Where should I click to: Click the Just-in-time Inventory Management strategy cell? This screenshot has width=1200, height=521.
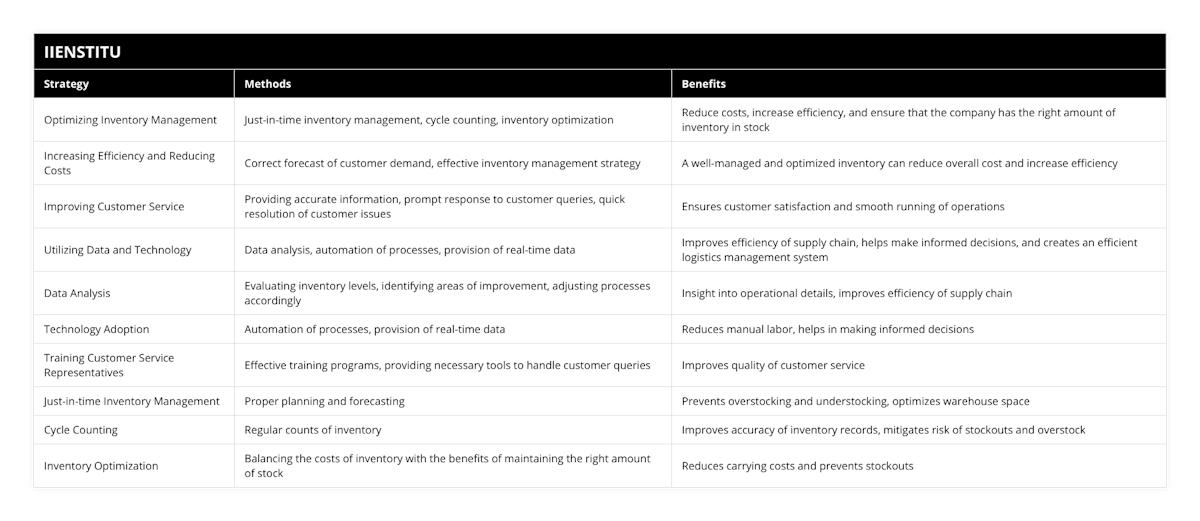pyautogui.click(x=134, y=401)
